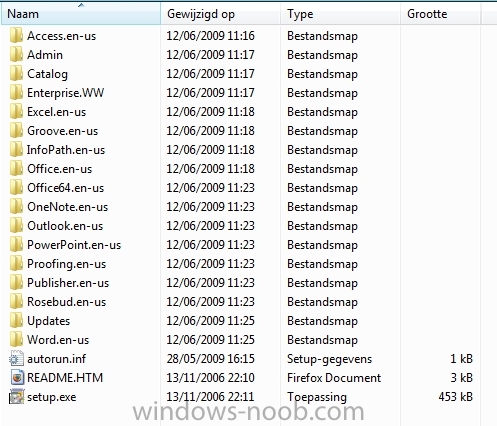Select the Outlook.en-us folder name
The image size is (497, 426).
click(65, 226)
